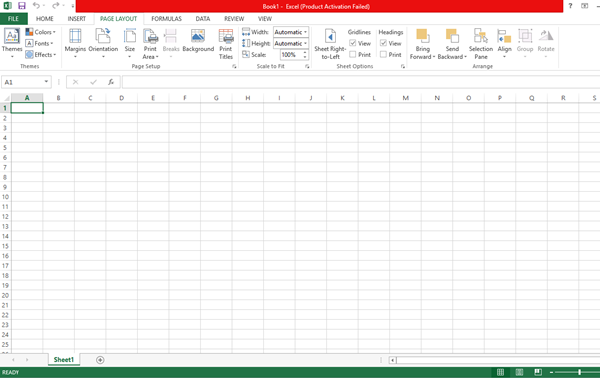Click Insert Function fx button
The height and width of the screenshot is (378, 600).
tap(111, 82)
